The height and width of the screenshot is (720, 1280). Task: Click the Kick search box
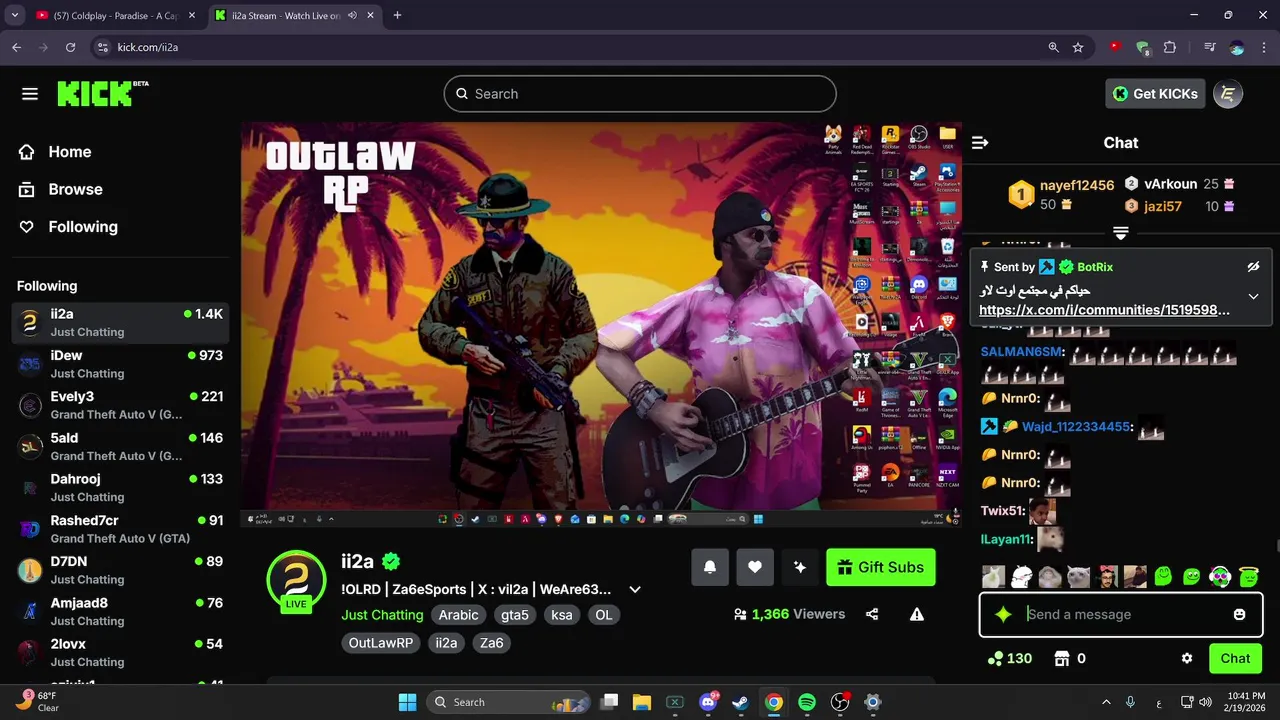point(640,94)
